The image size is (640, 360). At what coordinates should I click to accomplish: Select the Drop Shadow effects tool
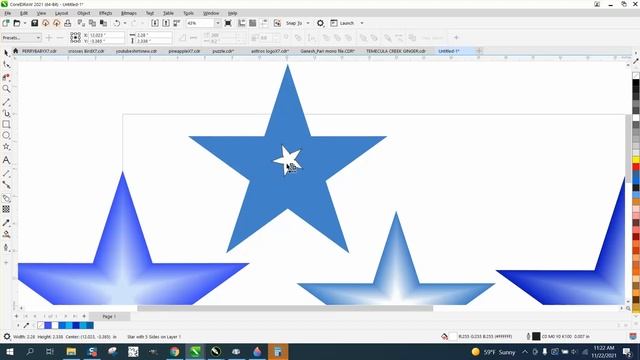(6, 198)
